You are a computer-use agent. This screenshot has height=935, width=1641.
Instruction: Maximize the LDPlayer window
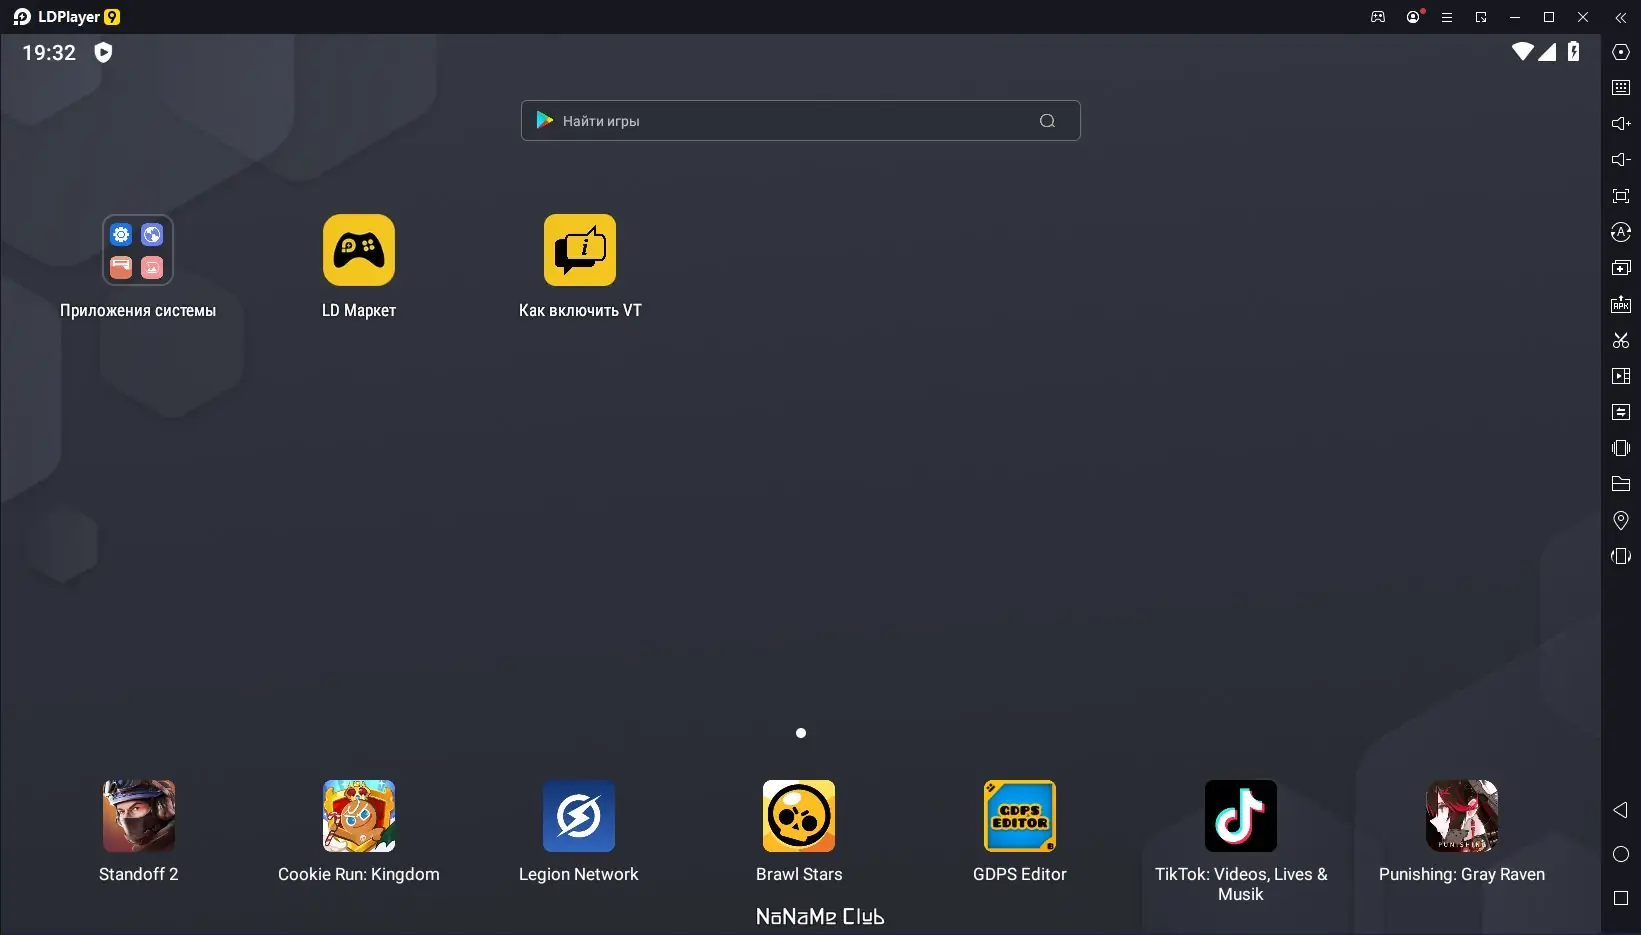click(1549, 17)
